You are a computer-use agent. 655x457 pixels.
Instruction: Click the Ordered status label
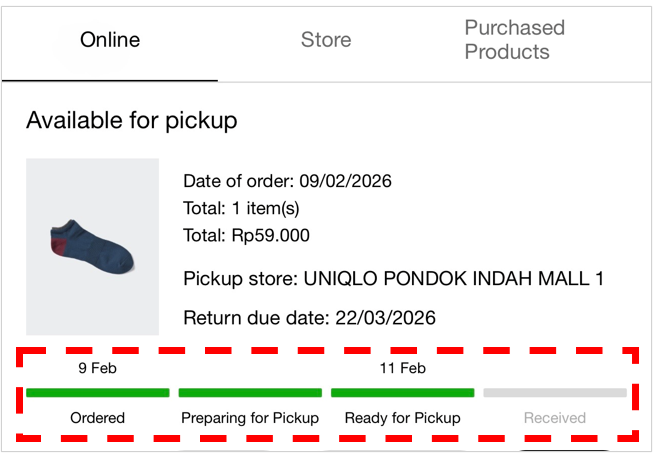97,417
